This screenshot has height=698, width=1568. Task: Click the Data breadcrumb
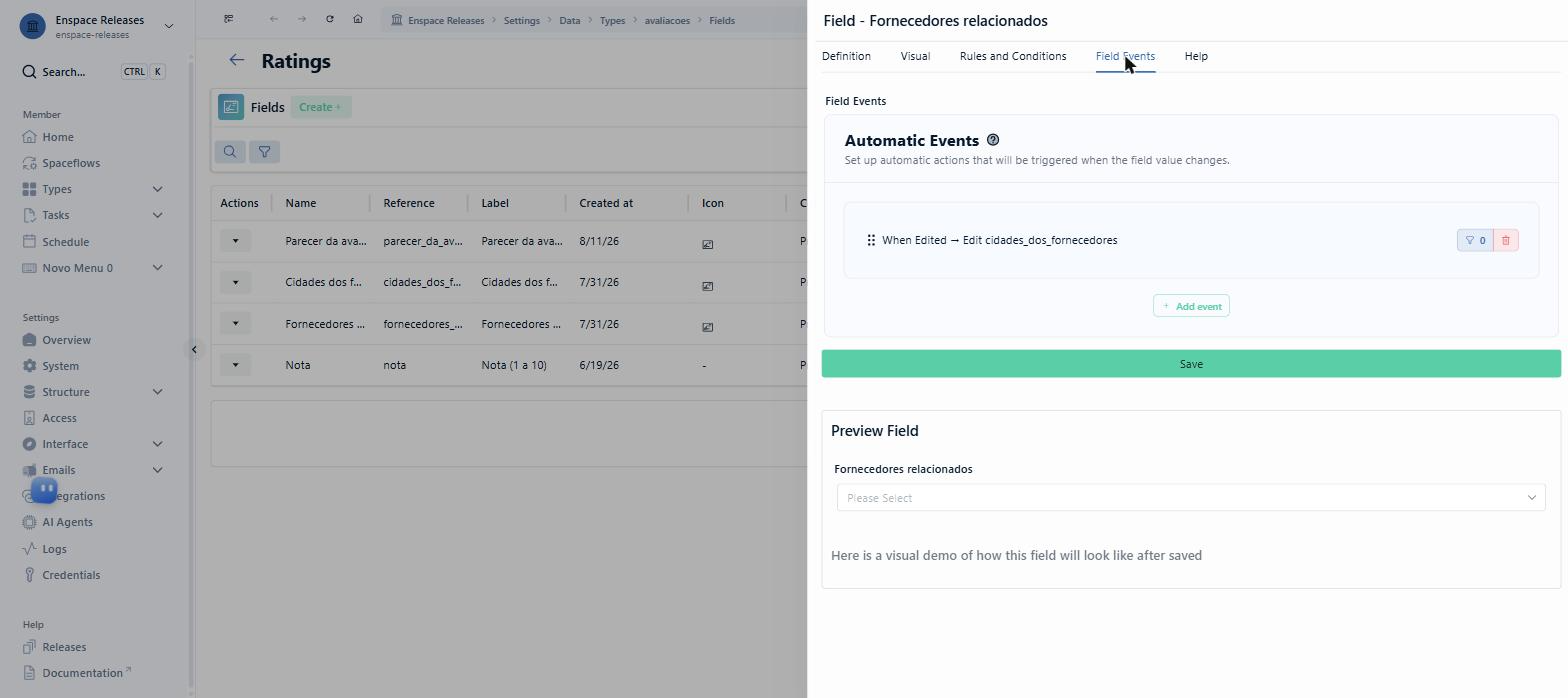pos(569,20)
